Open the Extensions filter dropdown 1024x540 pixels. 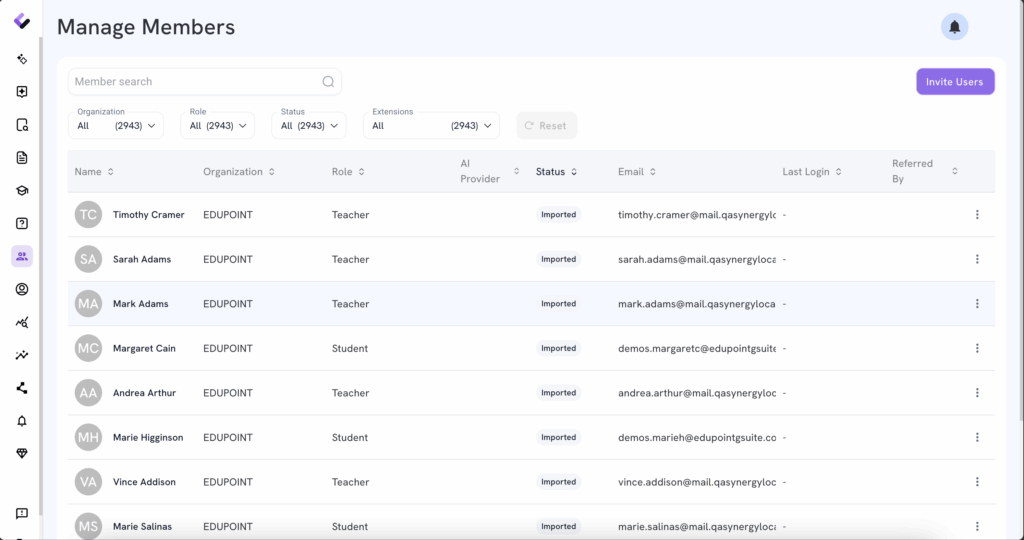click(x=431, y=126)
